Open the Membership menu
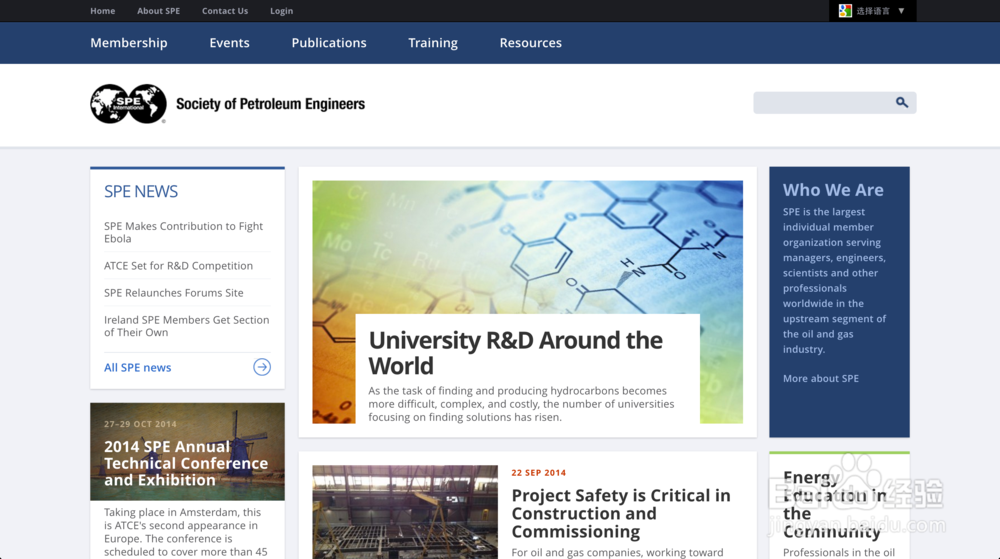 click(x=129, y=43)
